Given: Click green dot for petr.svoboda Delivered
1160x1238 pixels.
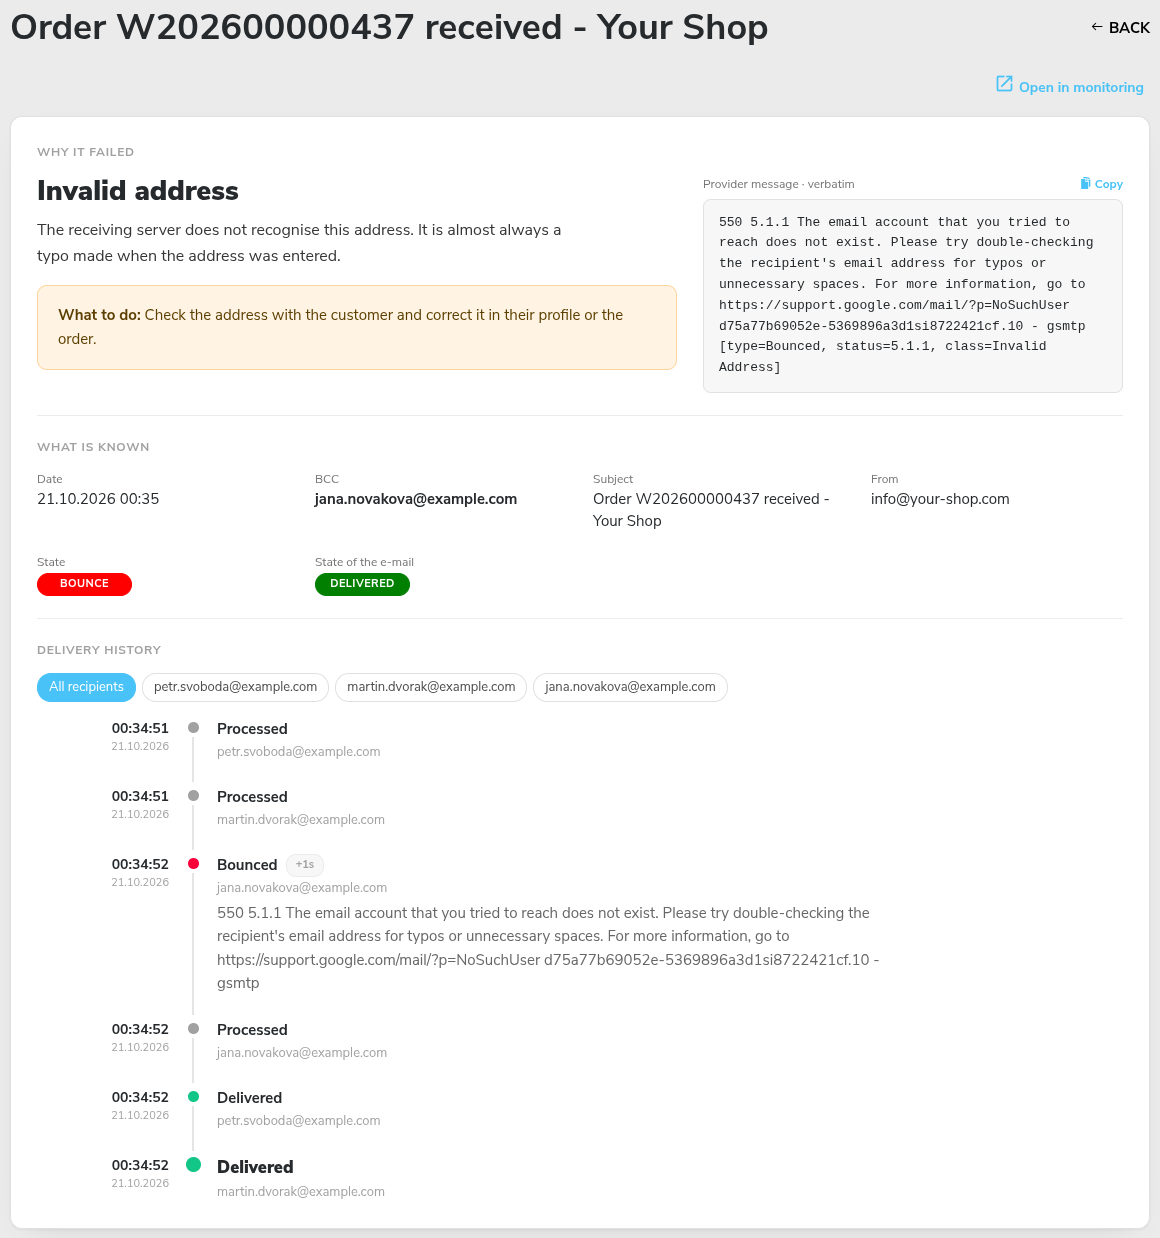Looking at the screenshot, I should click(x=193, y=1097).
